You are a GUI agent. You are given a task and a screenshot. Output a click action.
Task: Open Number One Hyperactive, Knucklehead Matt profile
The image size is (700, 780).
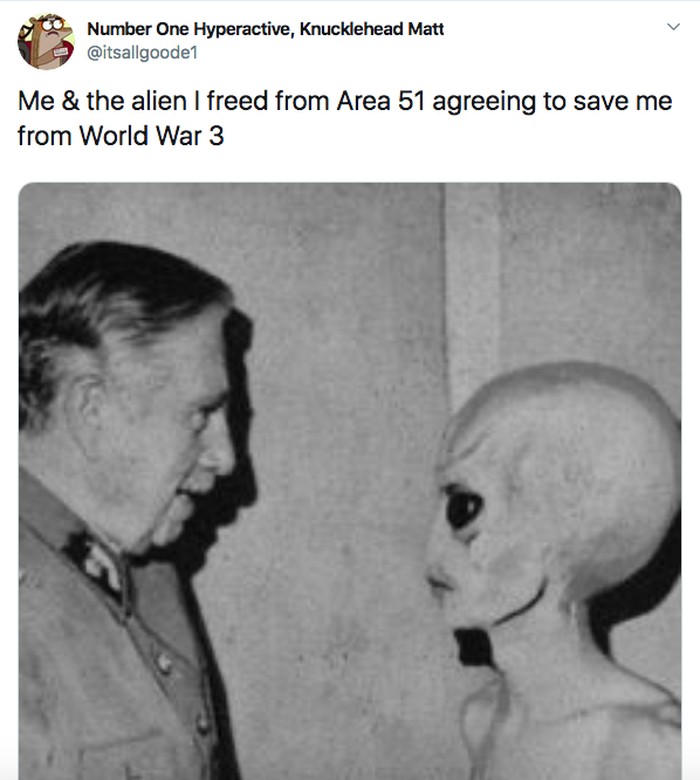265,29
